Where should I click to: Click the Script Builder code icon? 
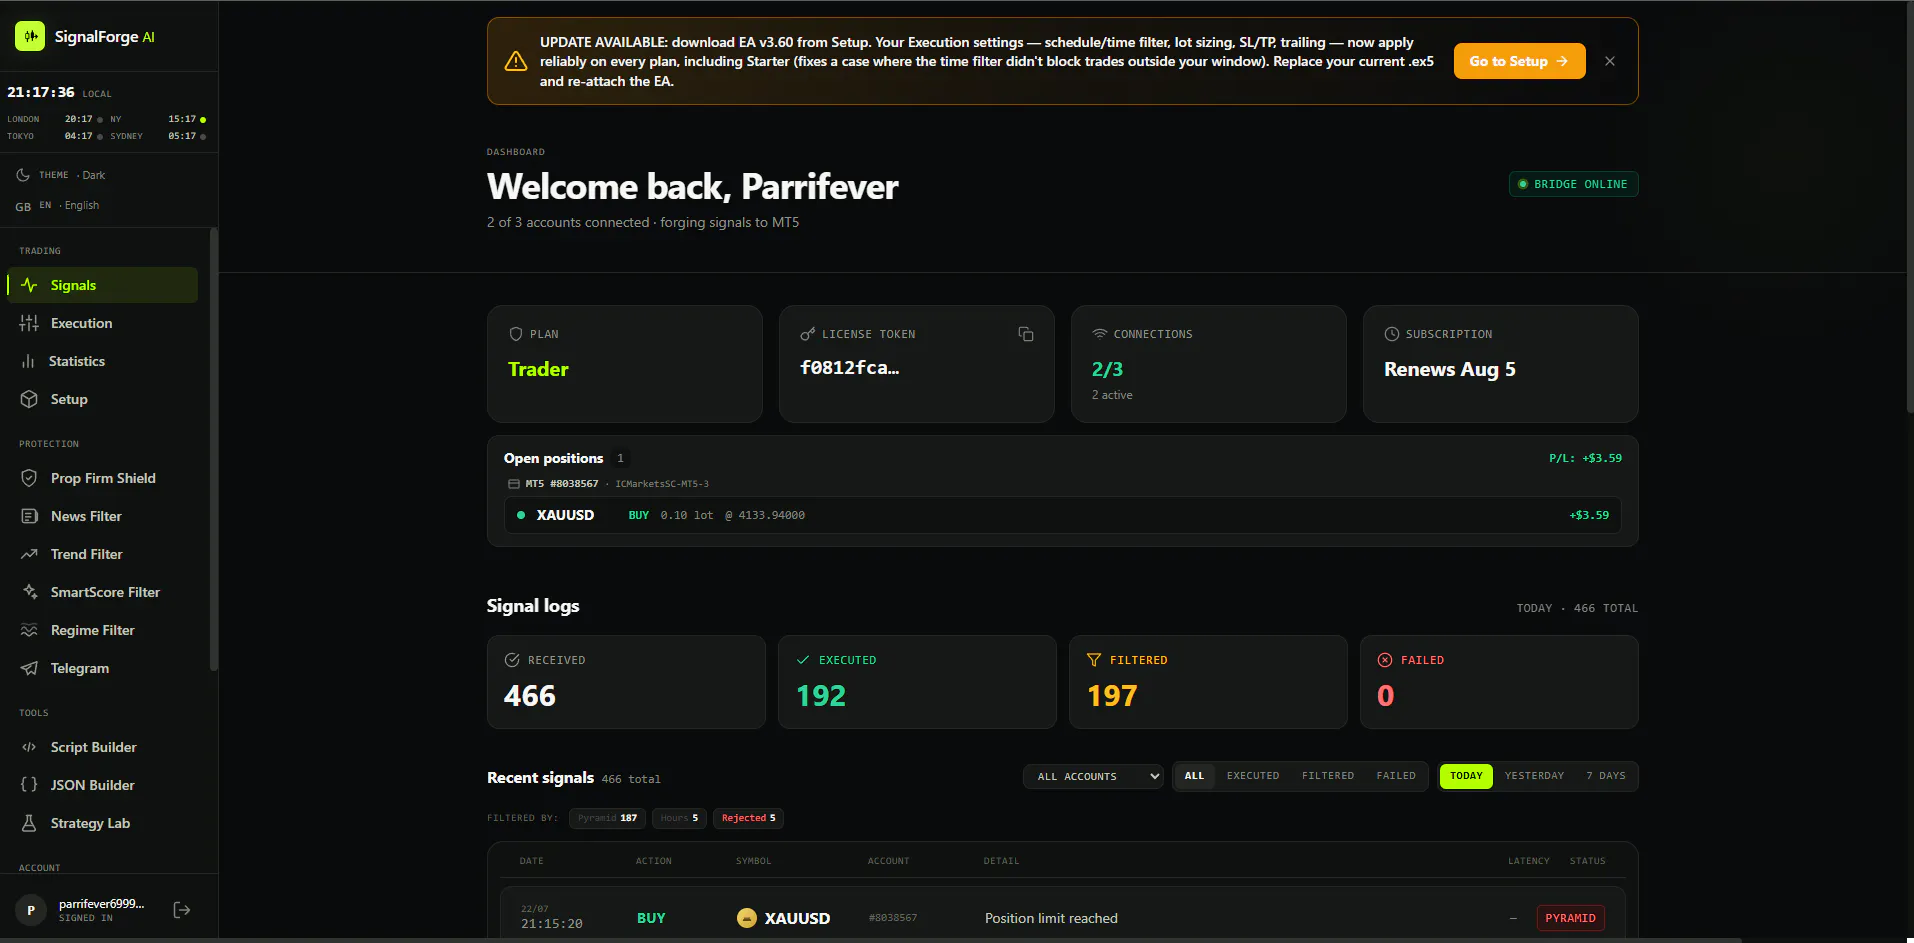click(x=29, y=747)
